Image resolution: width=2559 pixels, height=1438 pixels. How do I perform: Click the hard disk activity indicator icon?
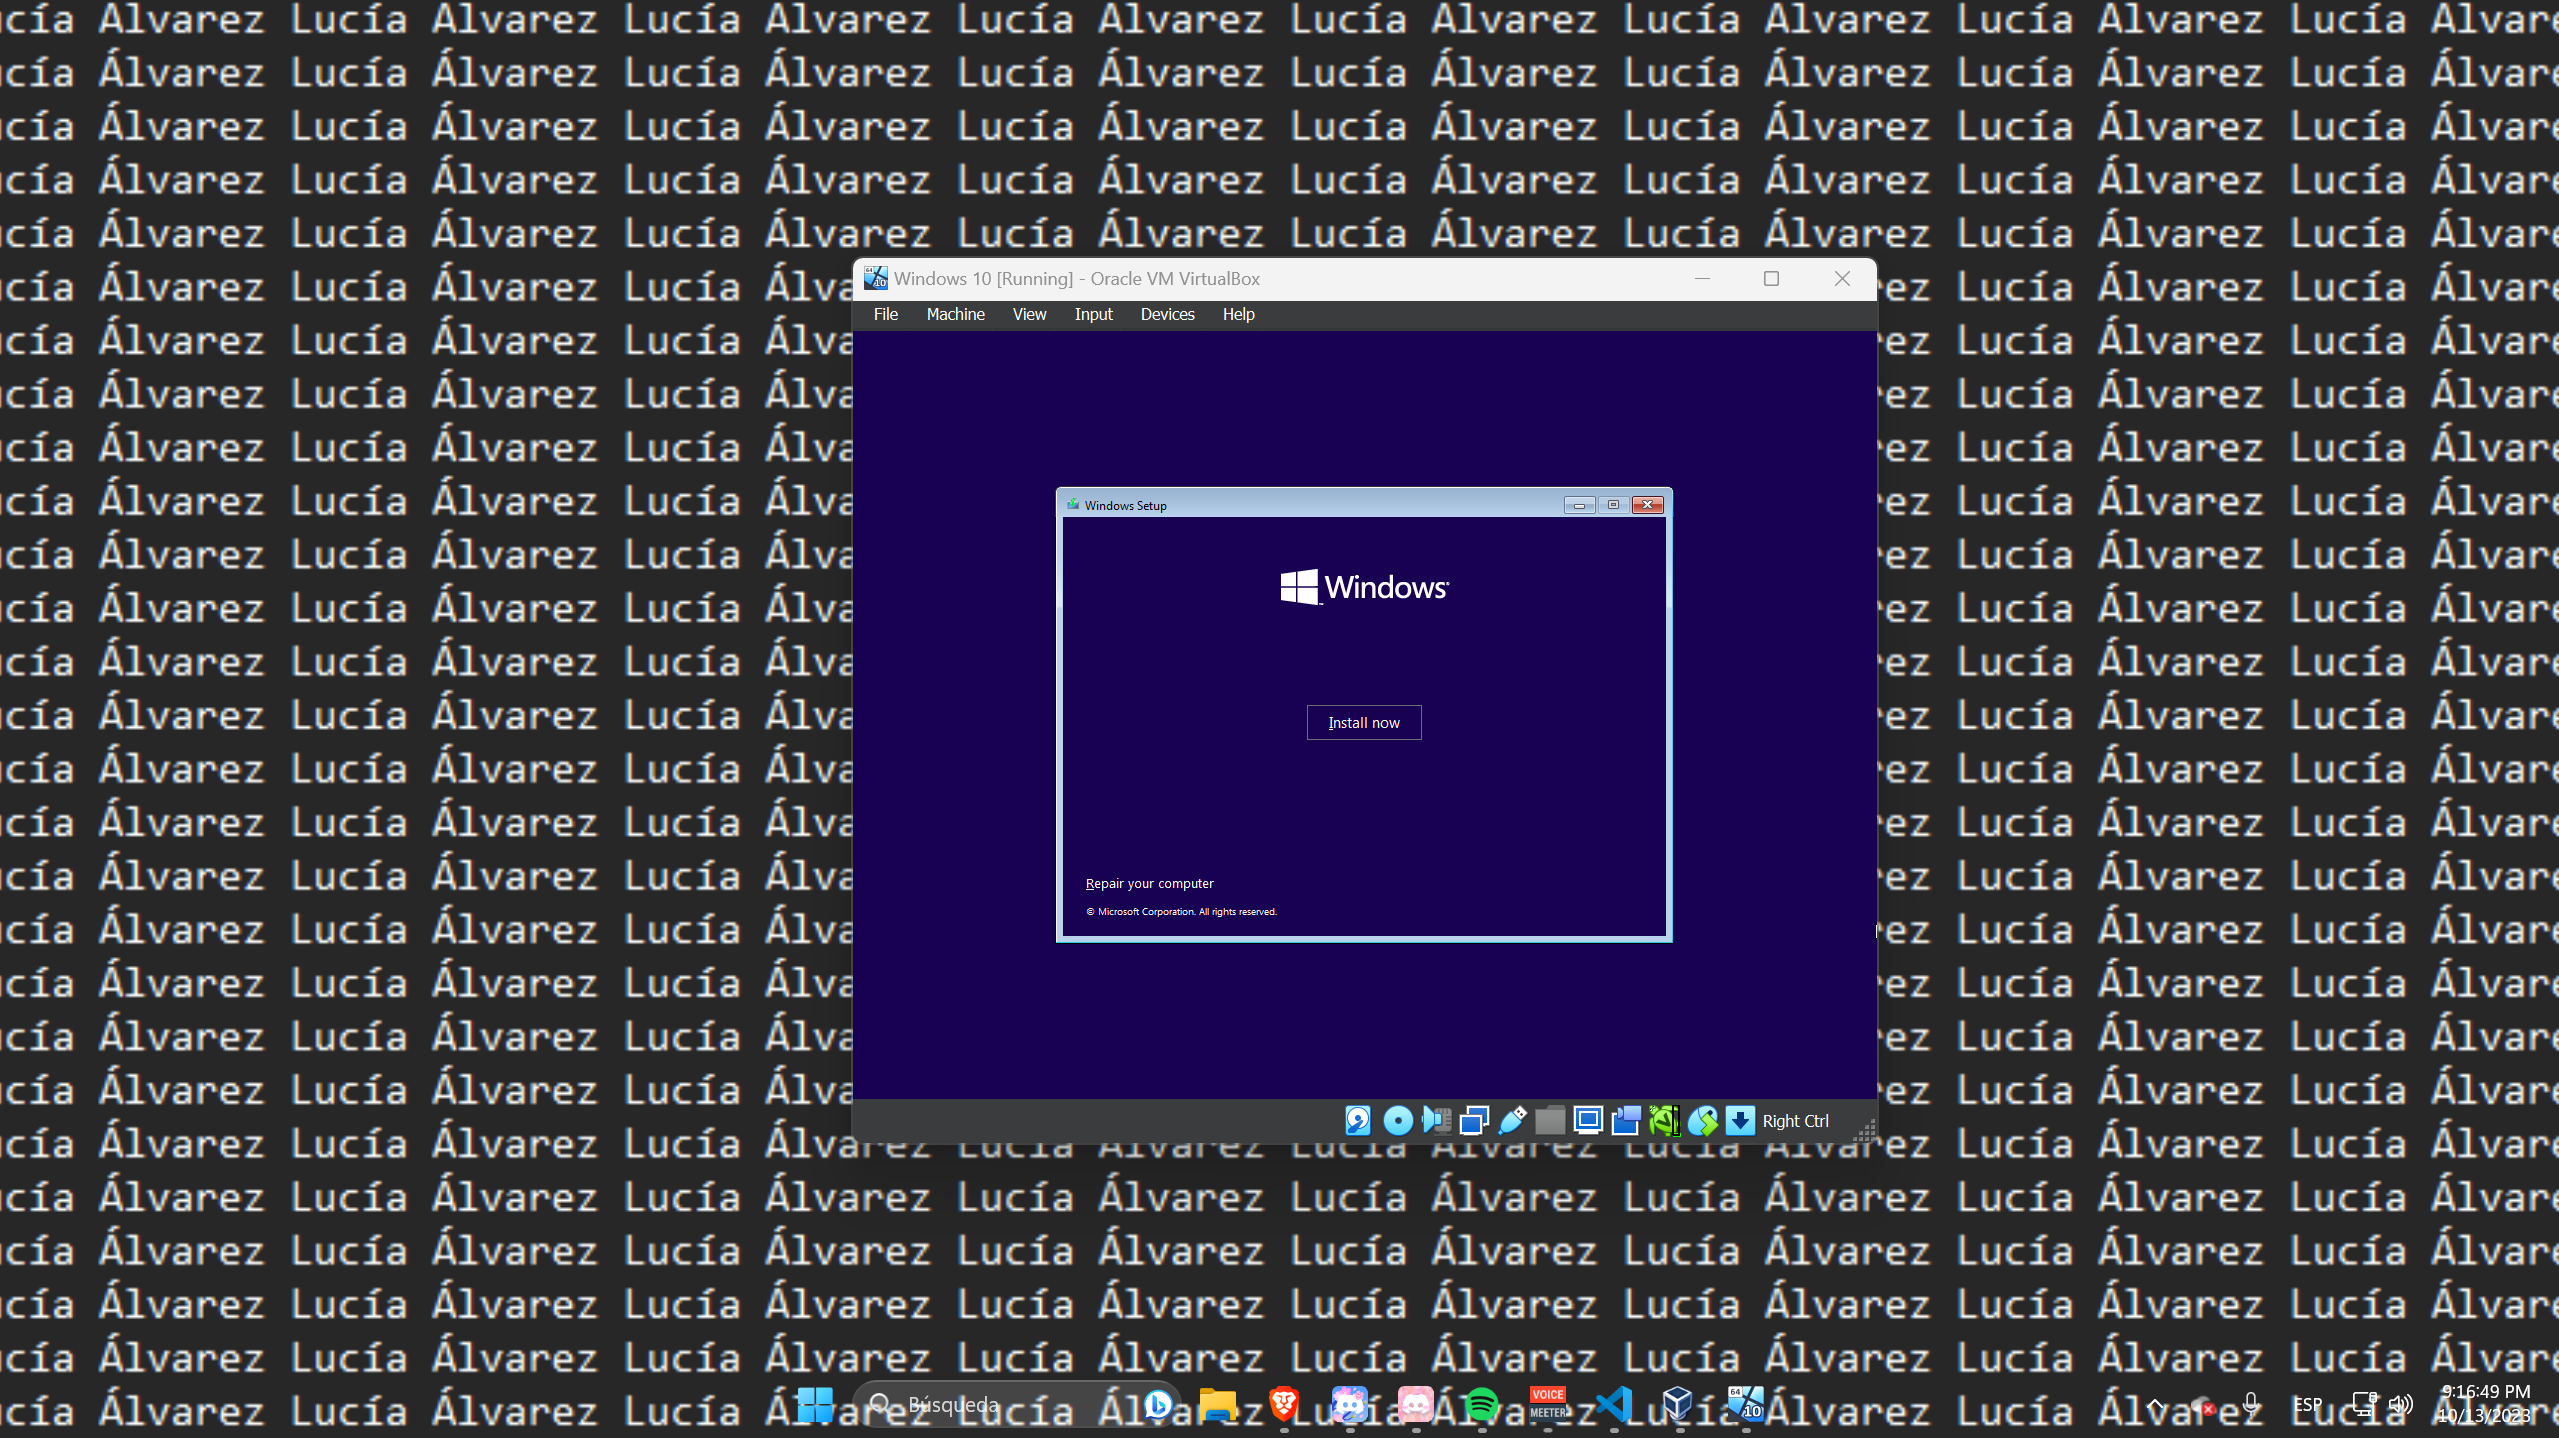(1357, 1121)
